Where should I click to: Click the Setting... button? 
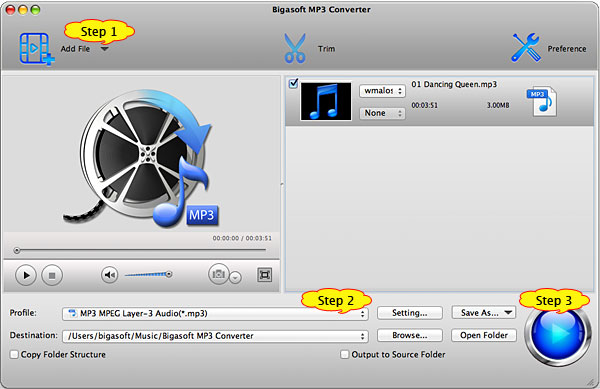(410, 313)
